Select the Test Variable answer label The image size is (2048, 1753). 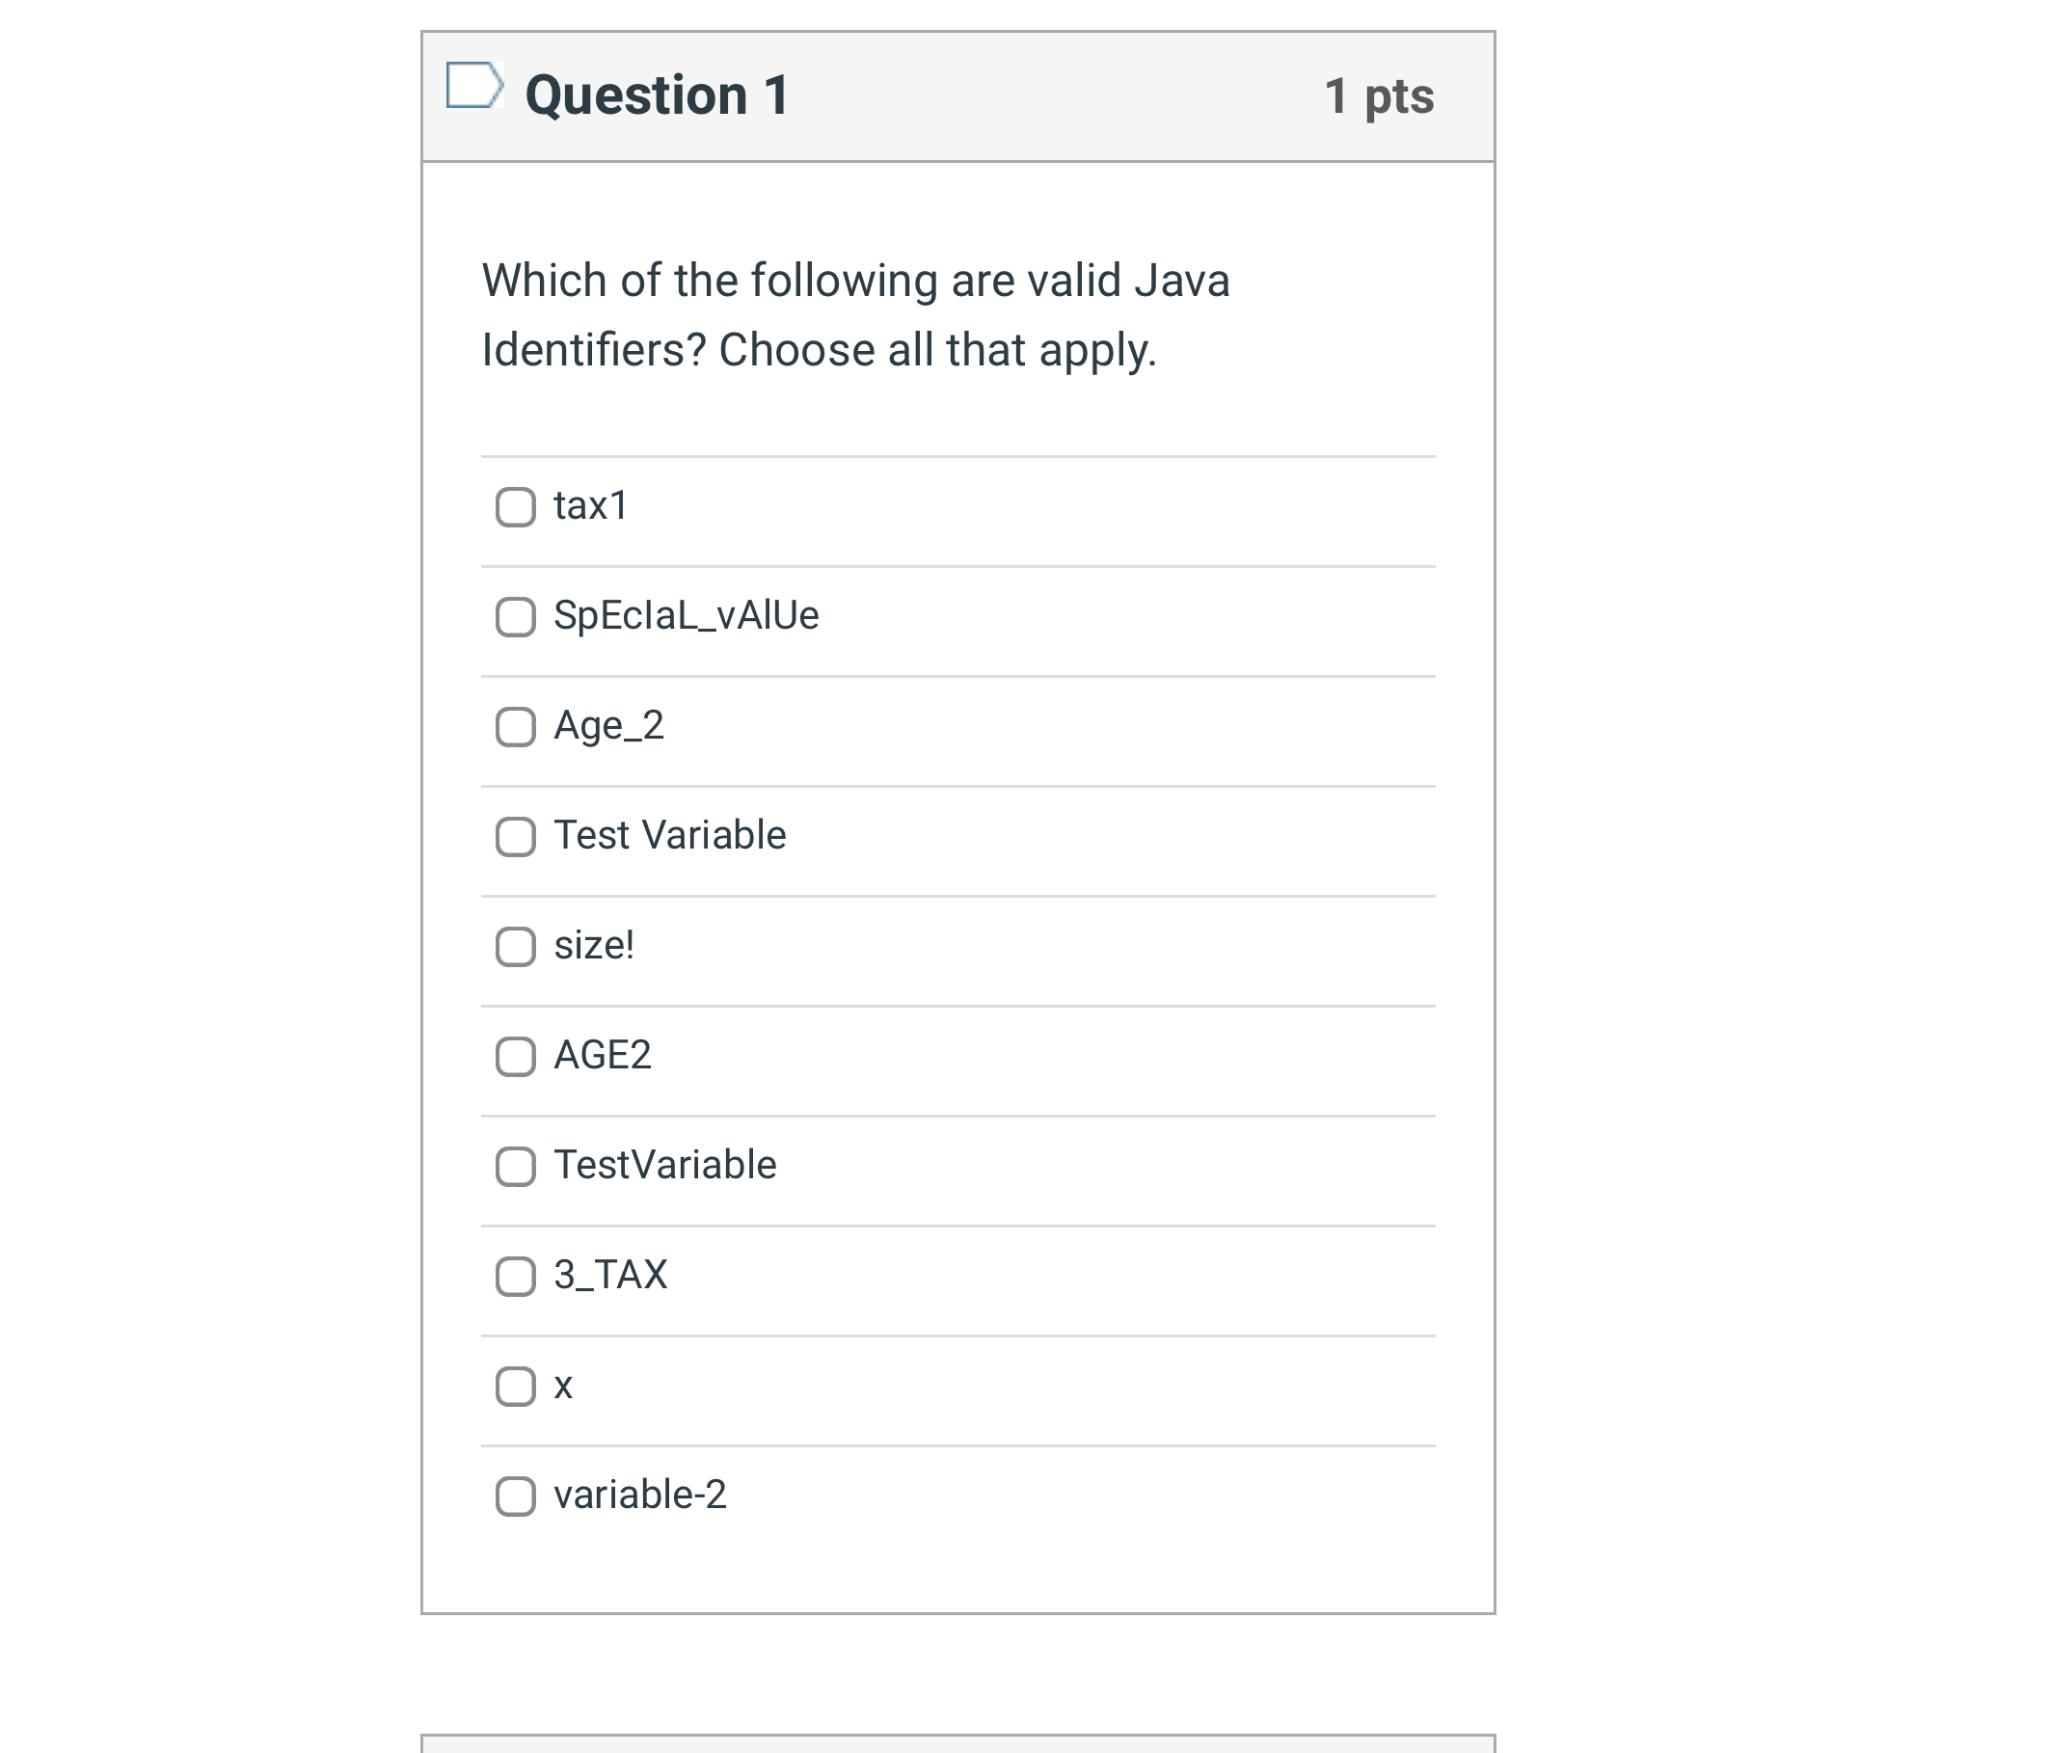pyautogui.click(x=670, y=835)
